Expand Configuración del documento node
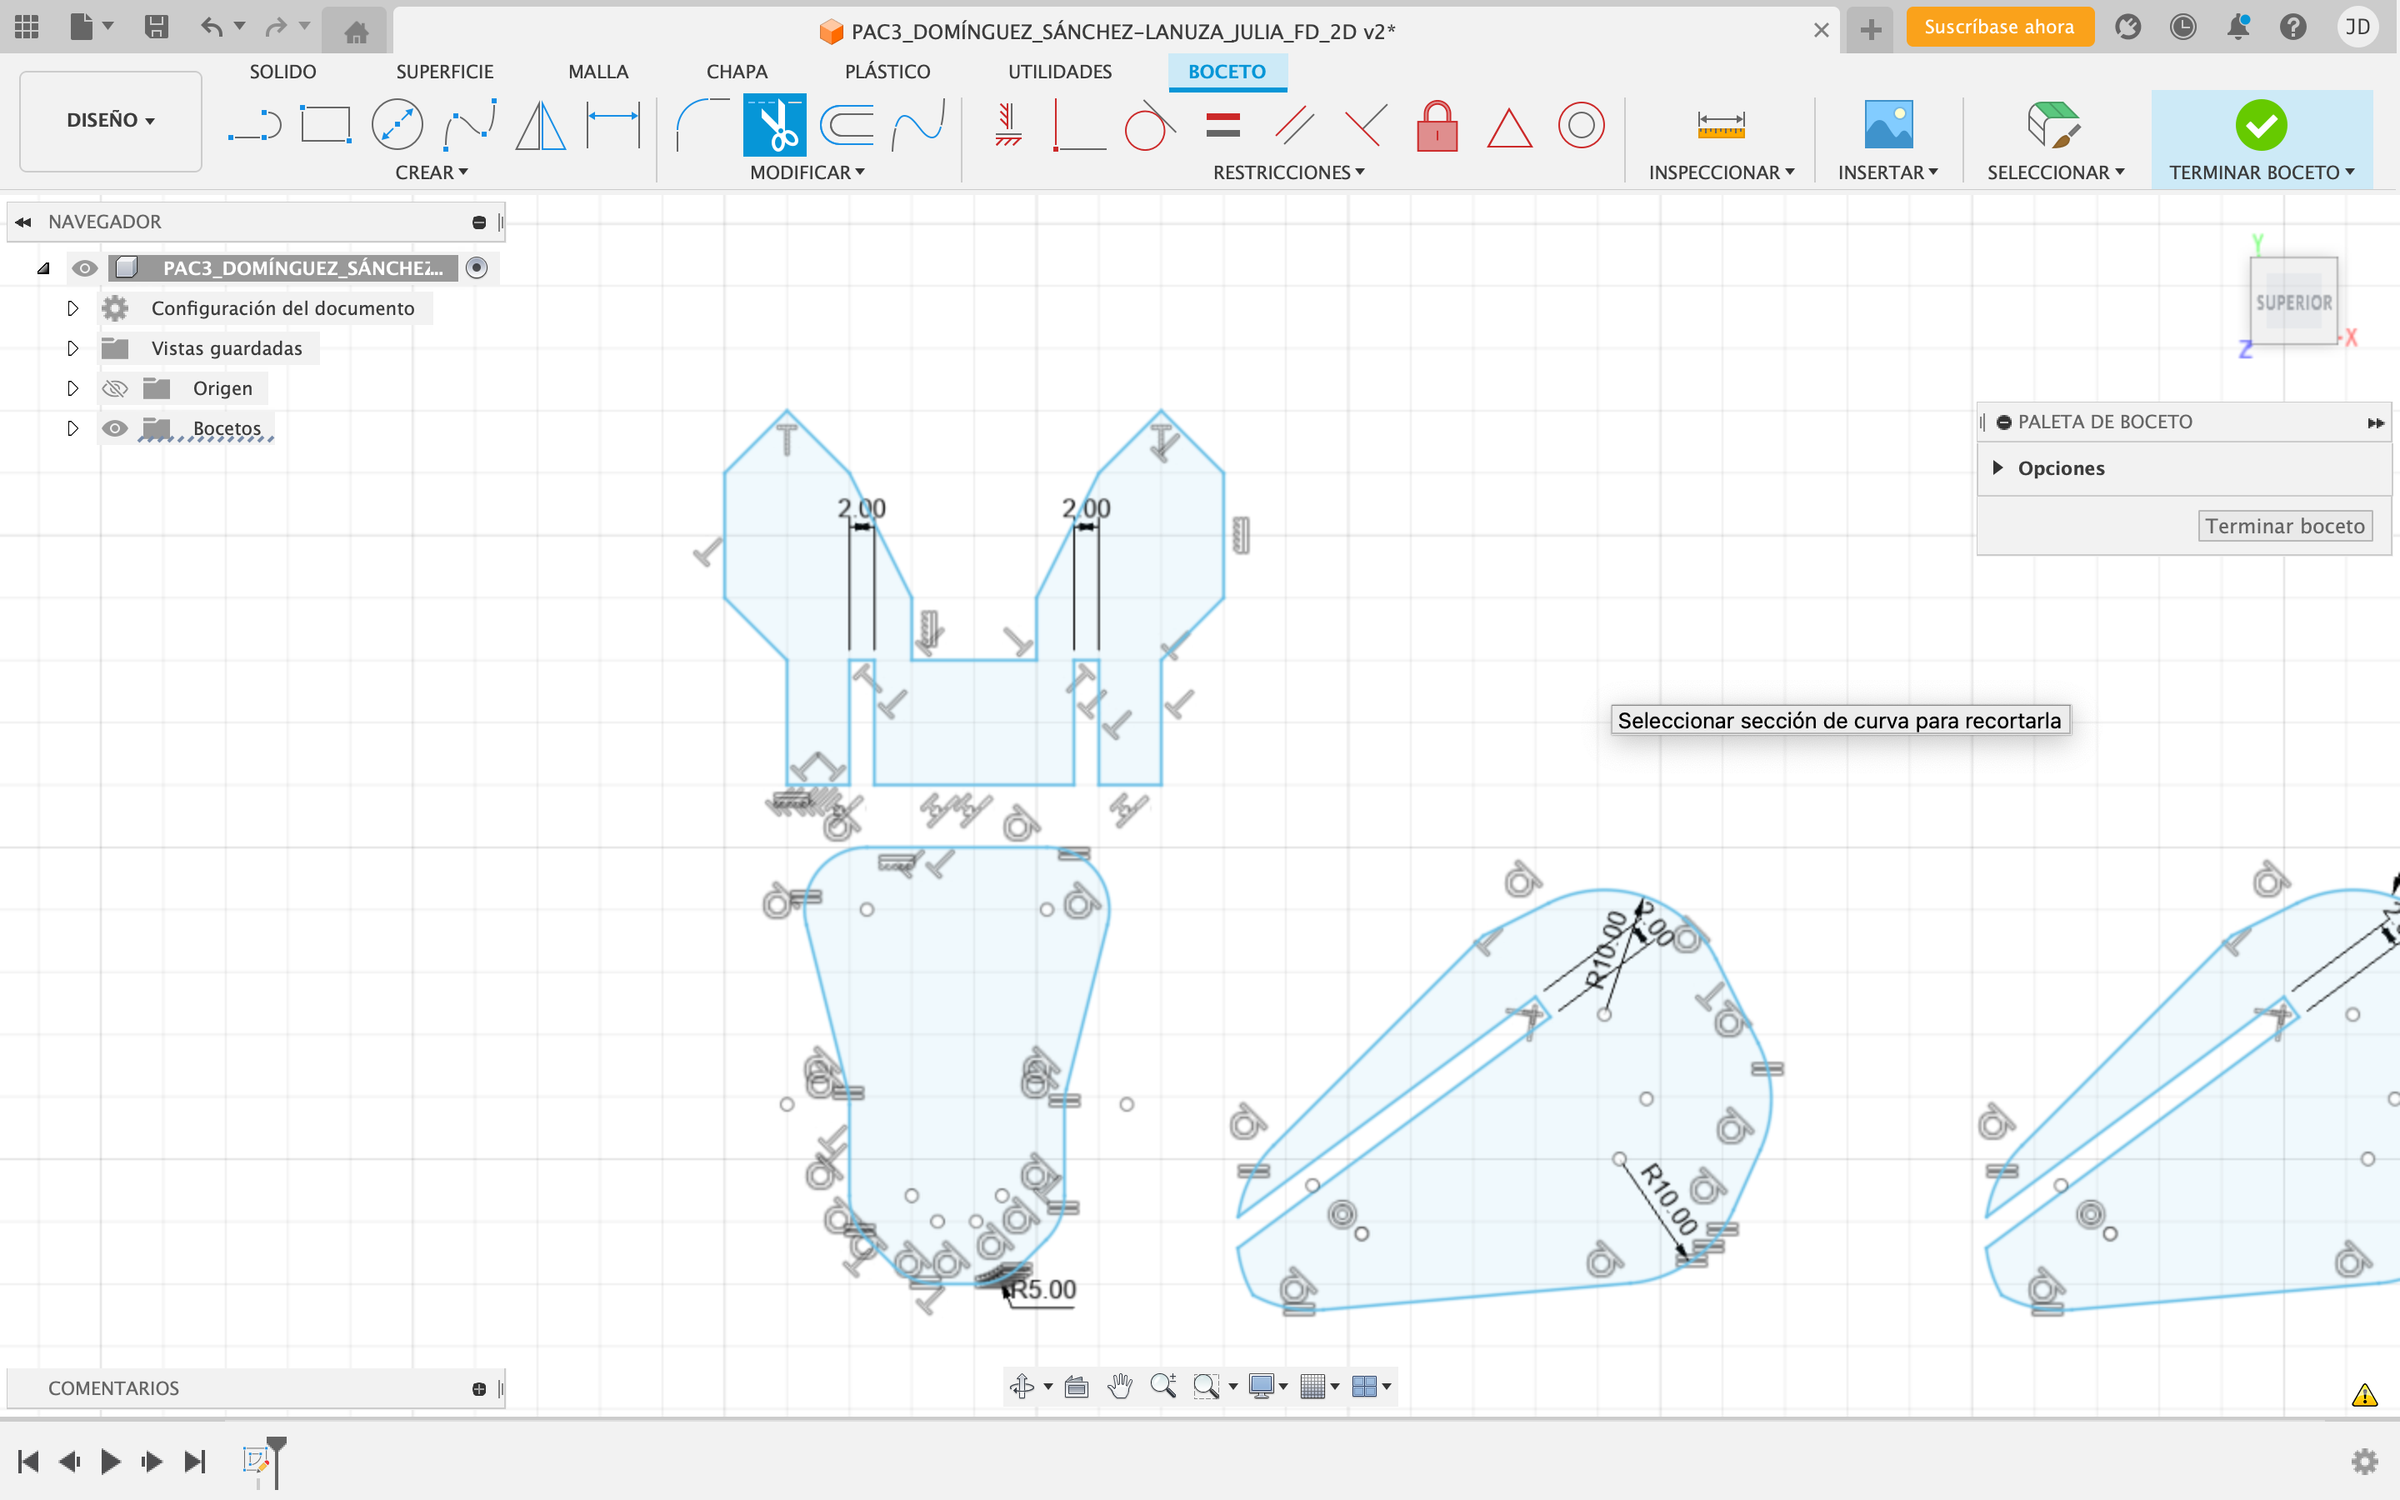 (72, 308)
